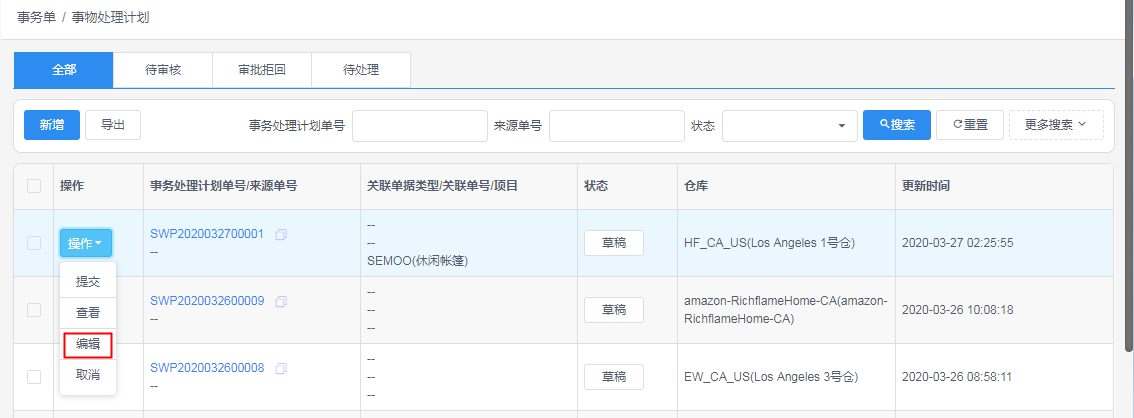1134x418 pixels.
Task: Switch to the 待审核 tab
Action: (163, 70)
